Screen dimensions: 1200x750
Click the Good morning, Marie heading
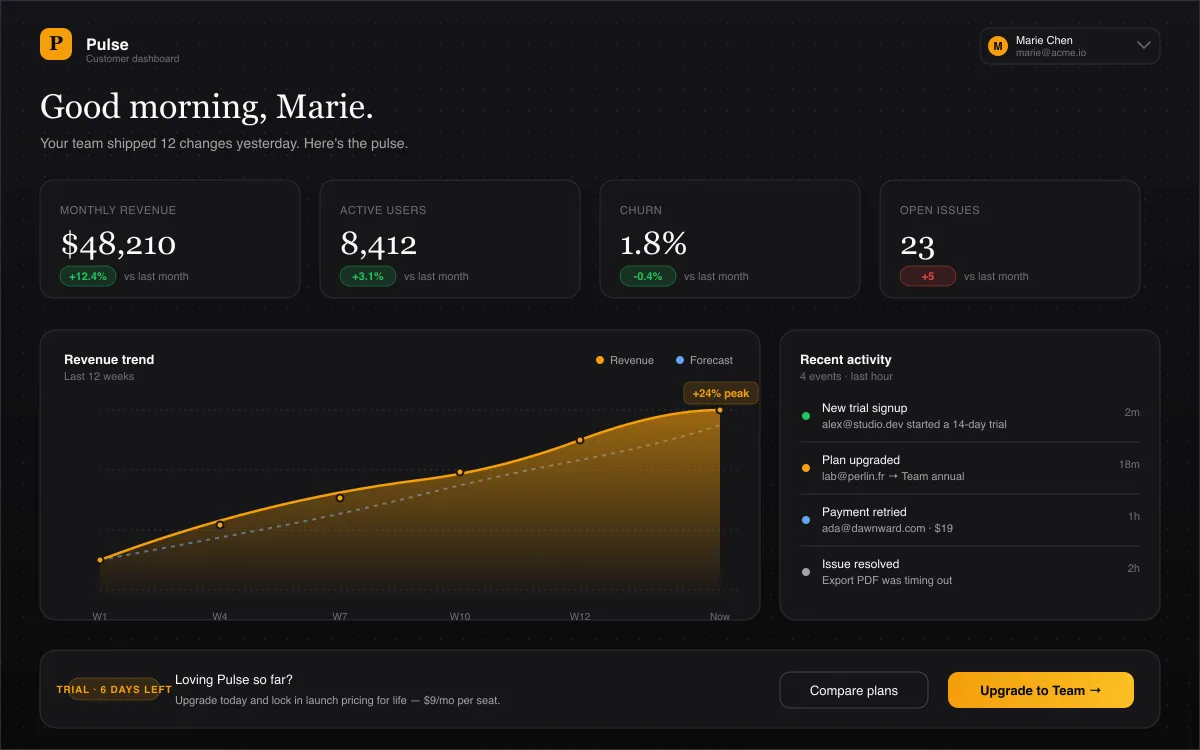click(x=207, y=106)
